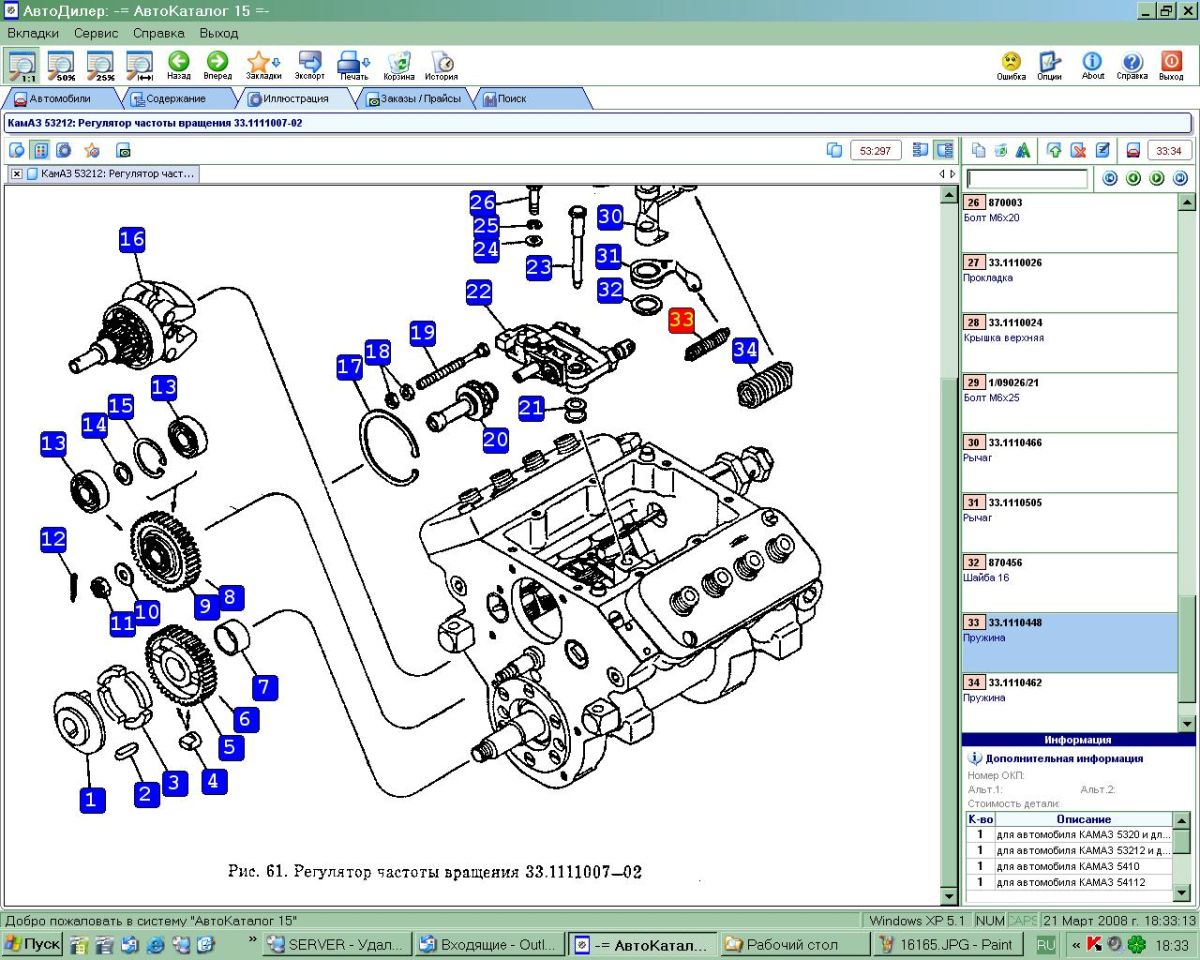Viewport: 1200px width, 960px height.
Task: Click the red X delete parts icon
Action: [1079, 150]
